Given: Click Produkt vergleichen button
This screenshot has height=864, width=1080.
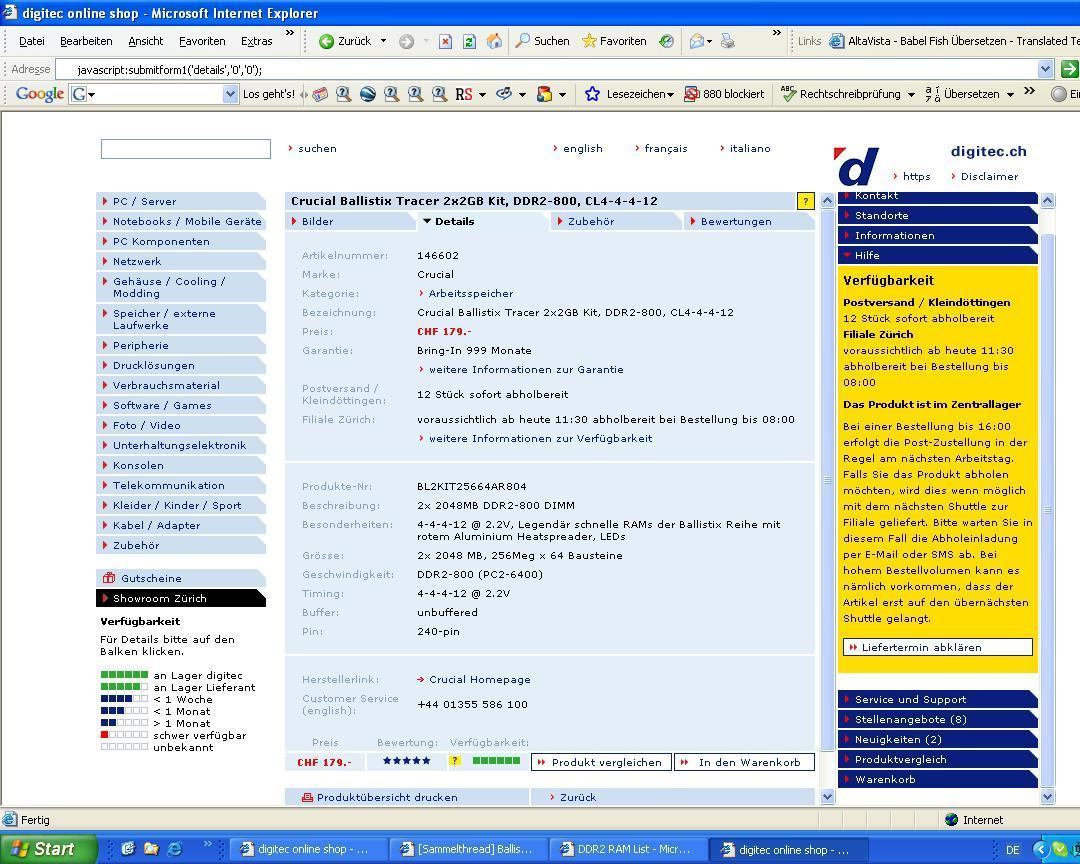Looking at the screenshot, I should 601,762.
